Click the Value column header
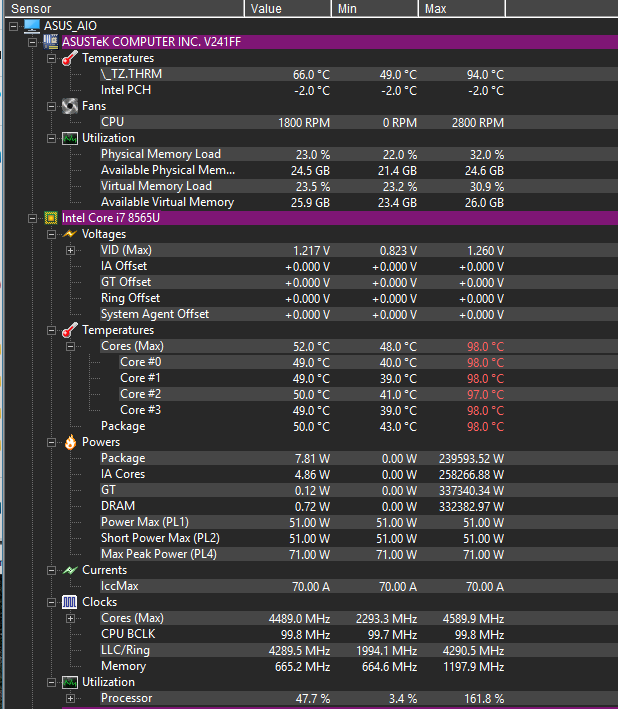 [288, 9]
